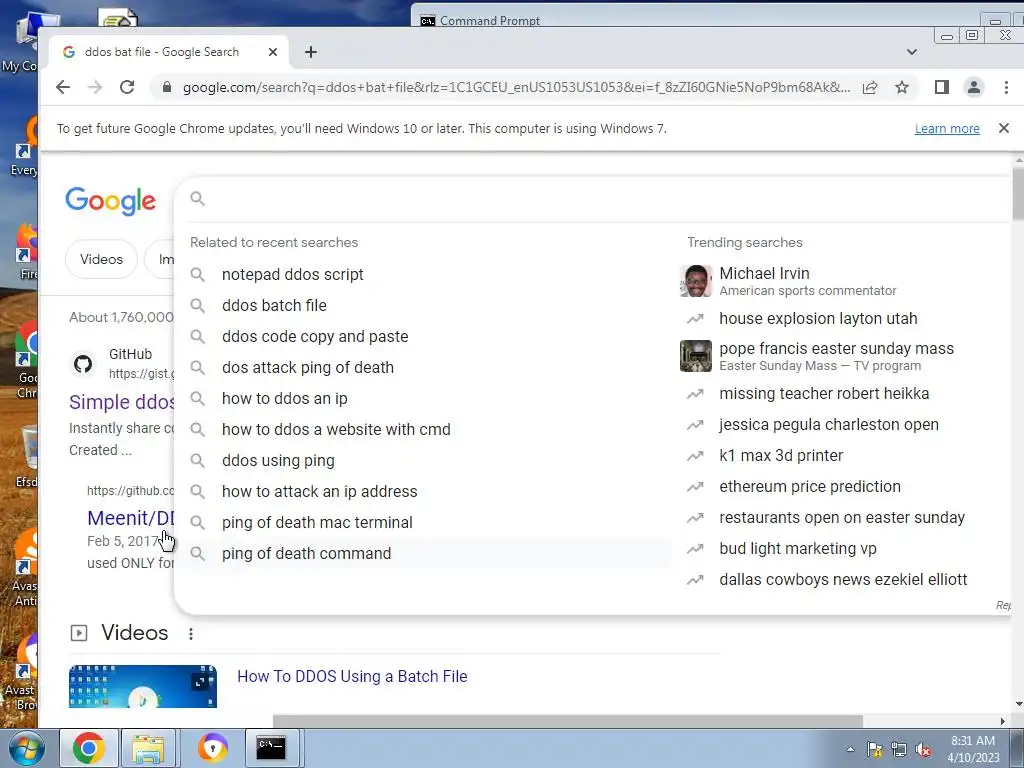Screen dimensions: 1024x768
Task: Open the Chrome profile avatar
Action: [974, 87]
